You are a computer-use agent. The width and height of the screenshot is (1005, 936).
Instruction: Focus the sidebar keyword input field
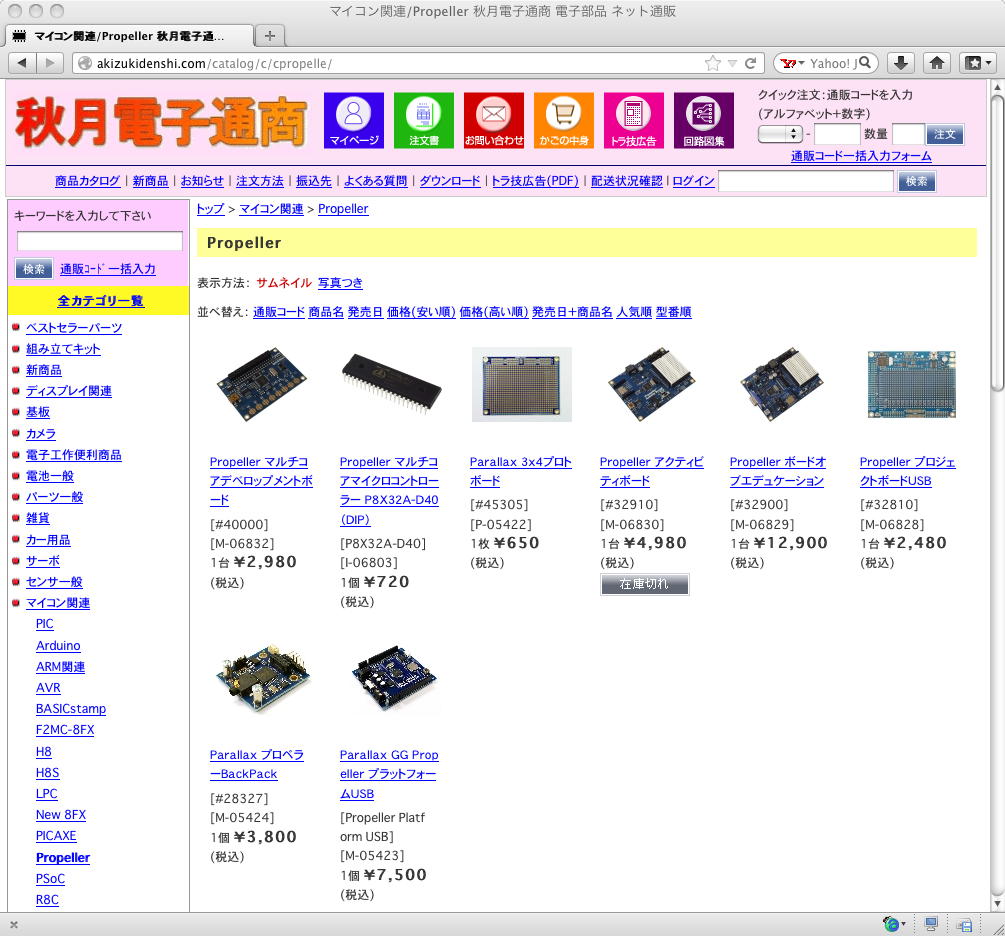pyautogui.click(x=99, y=241)
